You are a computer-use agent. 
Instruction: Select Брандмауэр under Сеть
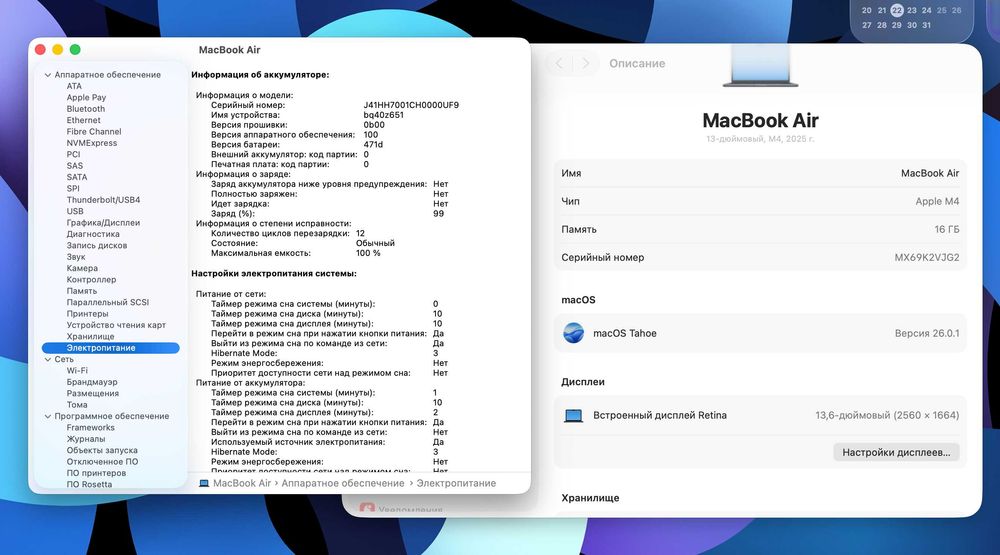(x=92, y=382)
